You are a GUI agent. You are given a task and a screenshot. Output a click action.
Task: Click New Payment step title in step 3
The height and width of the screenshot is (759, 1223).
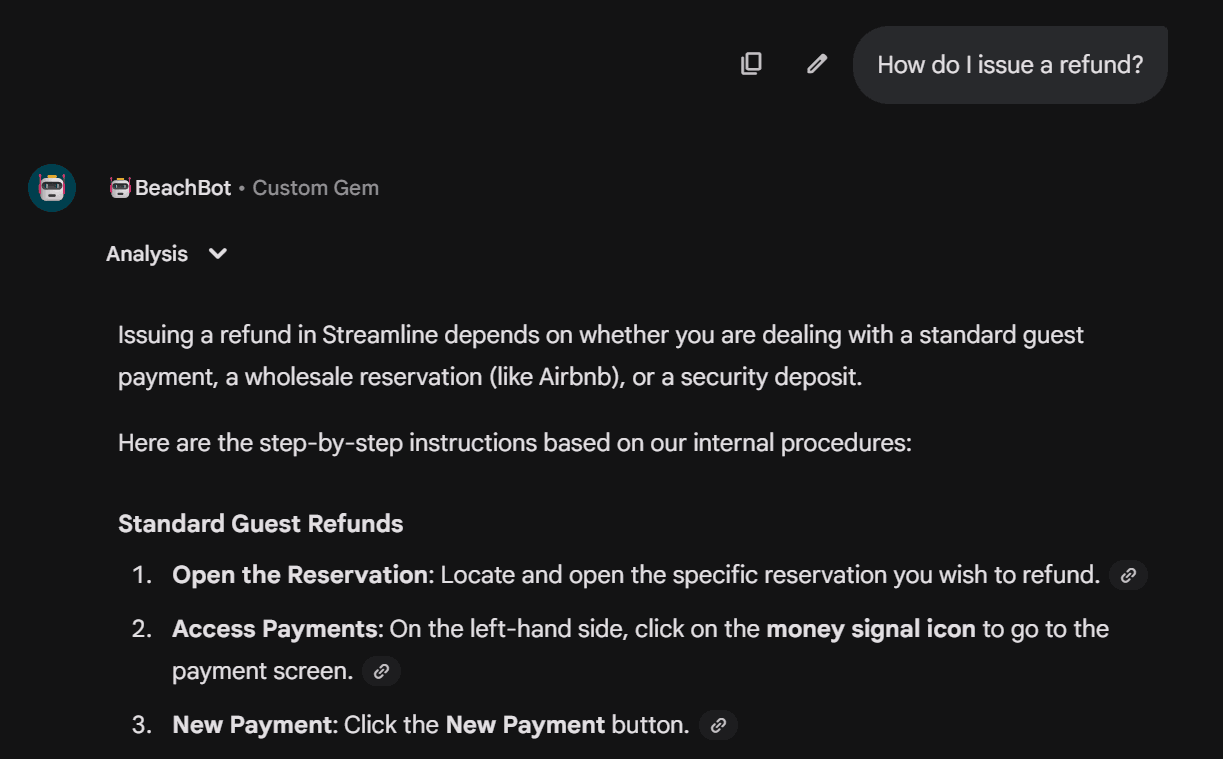[x=251, y=725]
